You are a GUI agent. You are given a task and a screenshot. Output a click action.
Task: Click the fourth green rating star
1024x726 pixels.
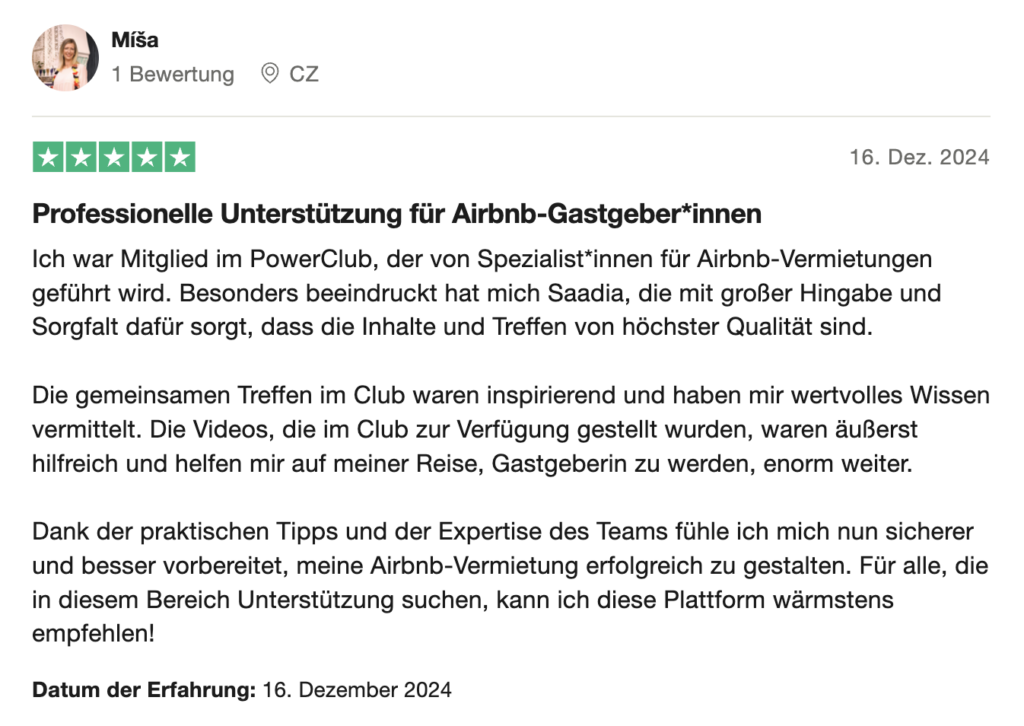[x=147, y=157]
